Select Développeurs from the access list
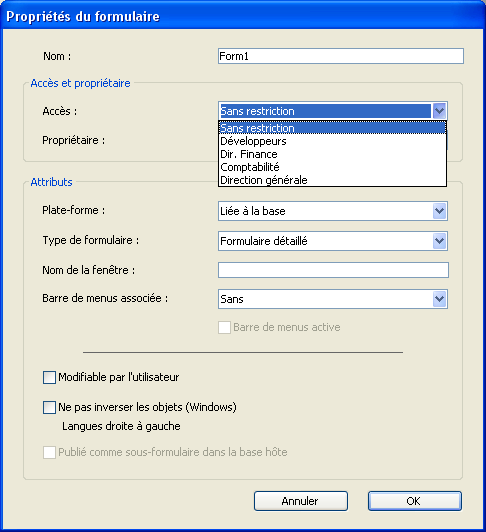Screen dimensions: 486x532 tap(332, 141)
